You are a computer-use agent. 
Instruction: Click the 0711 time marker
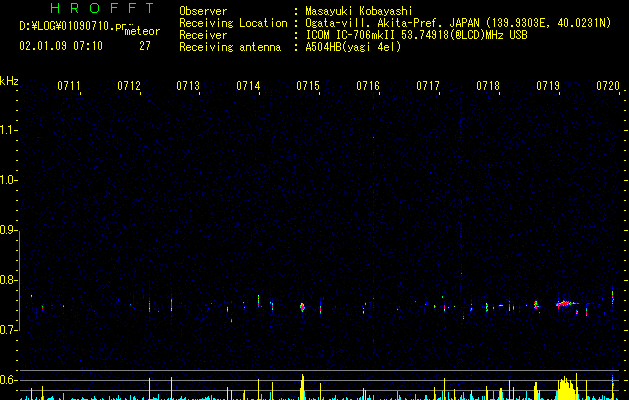coord(69,86)
